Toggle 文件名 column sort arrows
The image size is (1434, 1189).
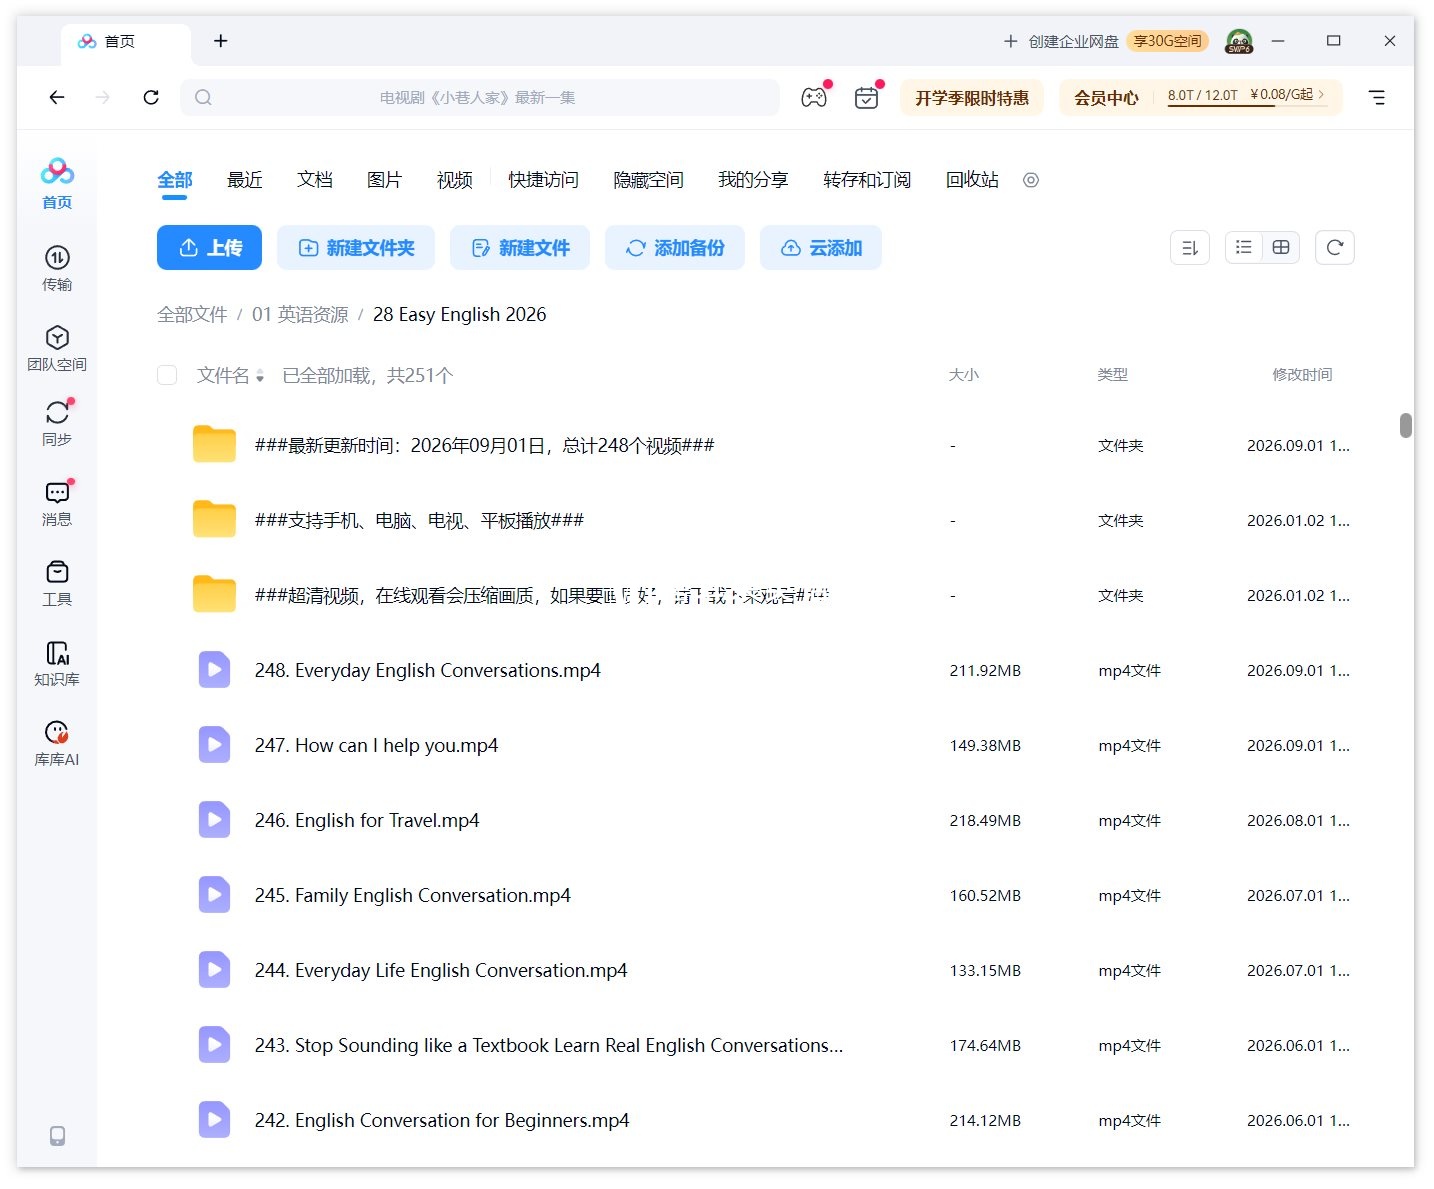tap(260, 376)
